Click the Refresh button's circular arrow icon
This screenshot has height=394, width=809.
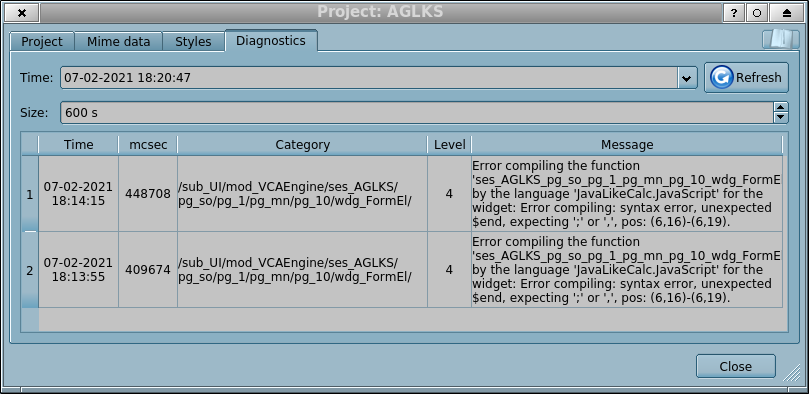721,78
